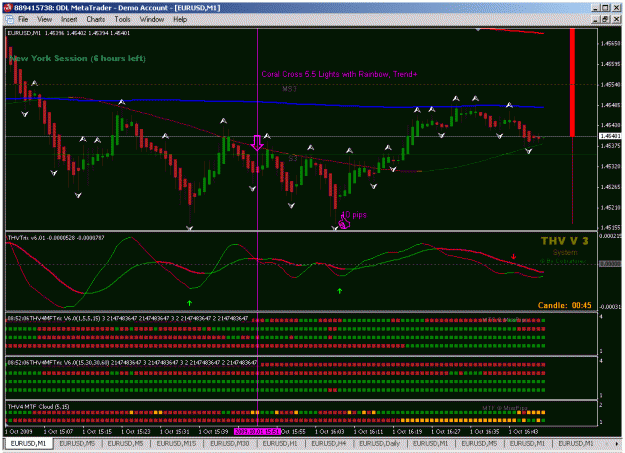Click the '1 Oct 2009' date axis label

click(x=19, y=431)
